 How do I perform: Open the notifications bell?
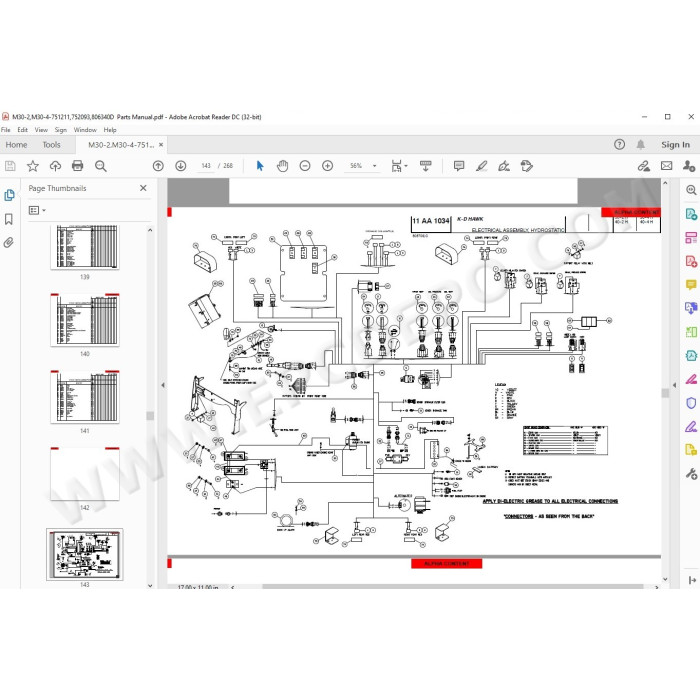641,144
